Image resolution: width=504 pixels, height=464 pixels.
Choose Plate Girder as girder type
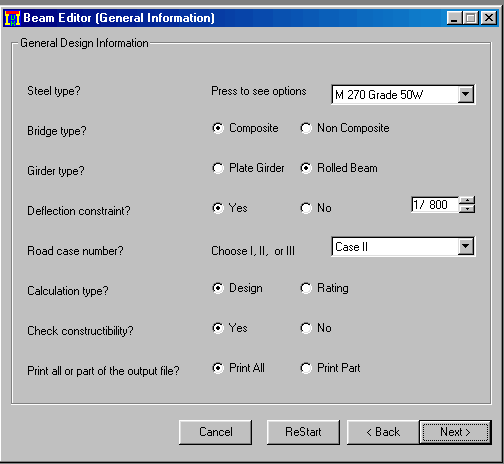[248, 168]
